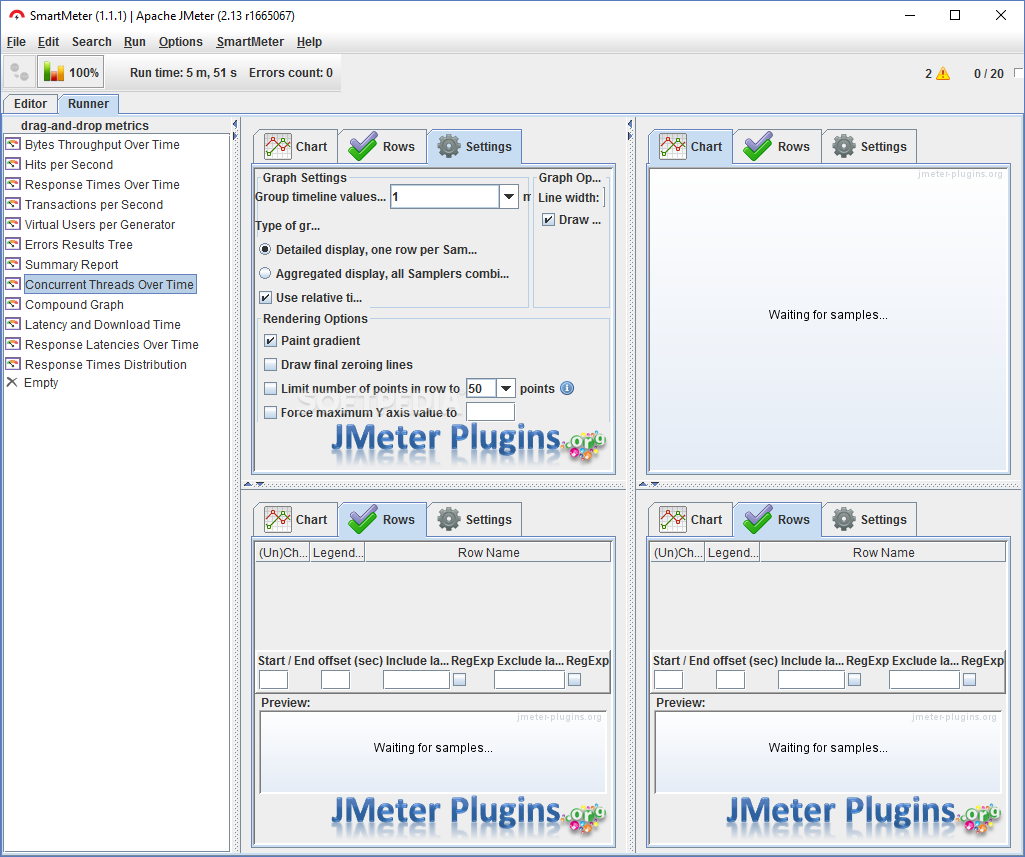
Task: Select Detailed display, one row per Sampler
Action: (265, 250)
